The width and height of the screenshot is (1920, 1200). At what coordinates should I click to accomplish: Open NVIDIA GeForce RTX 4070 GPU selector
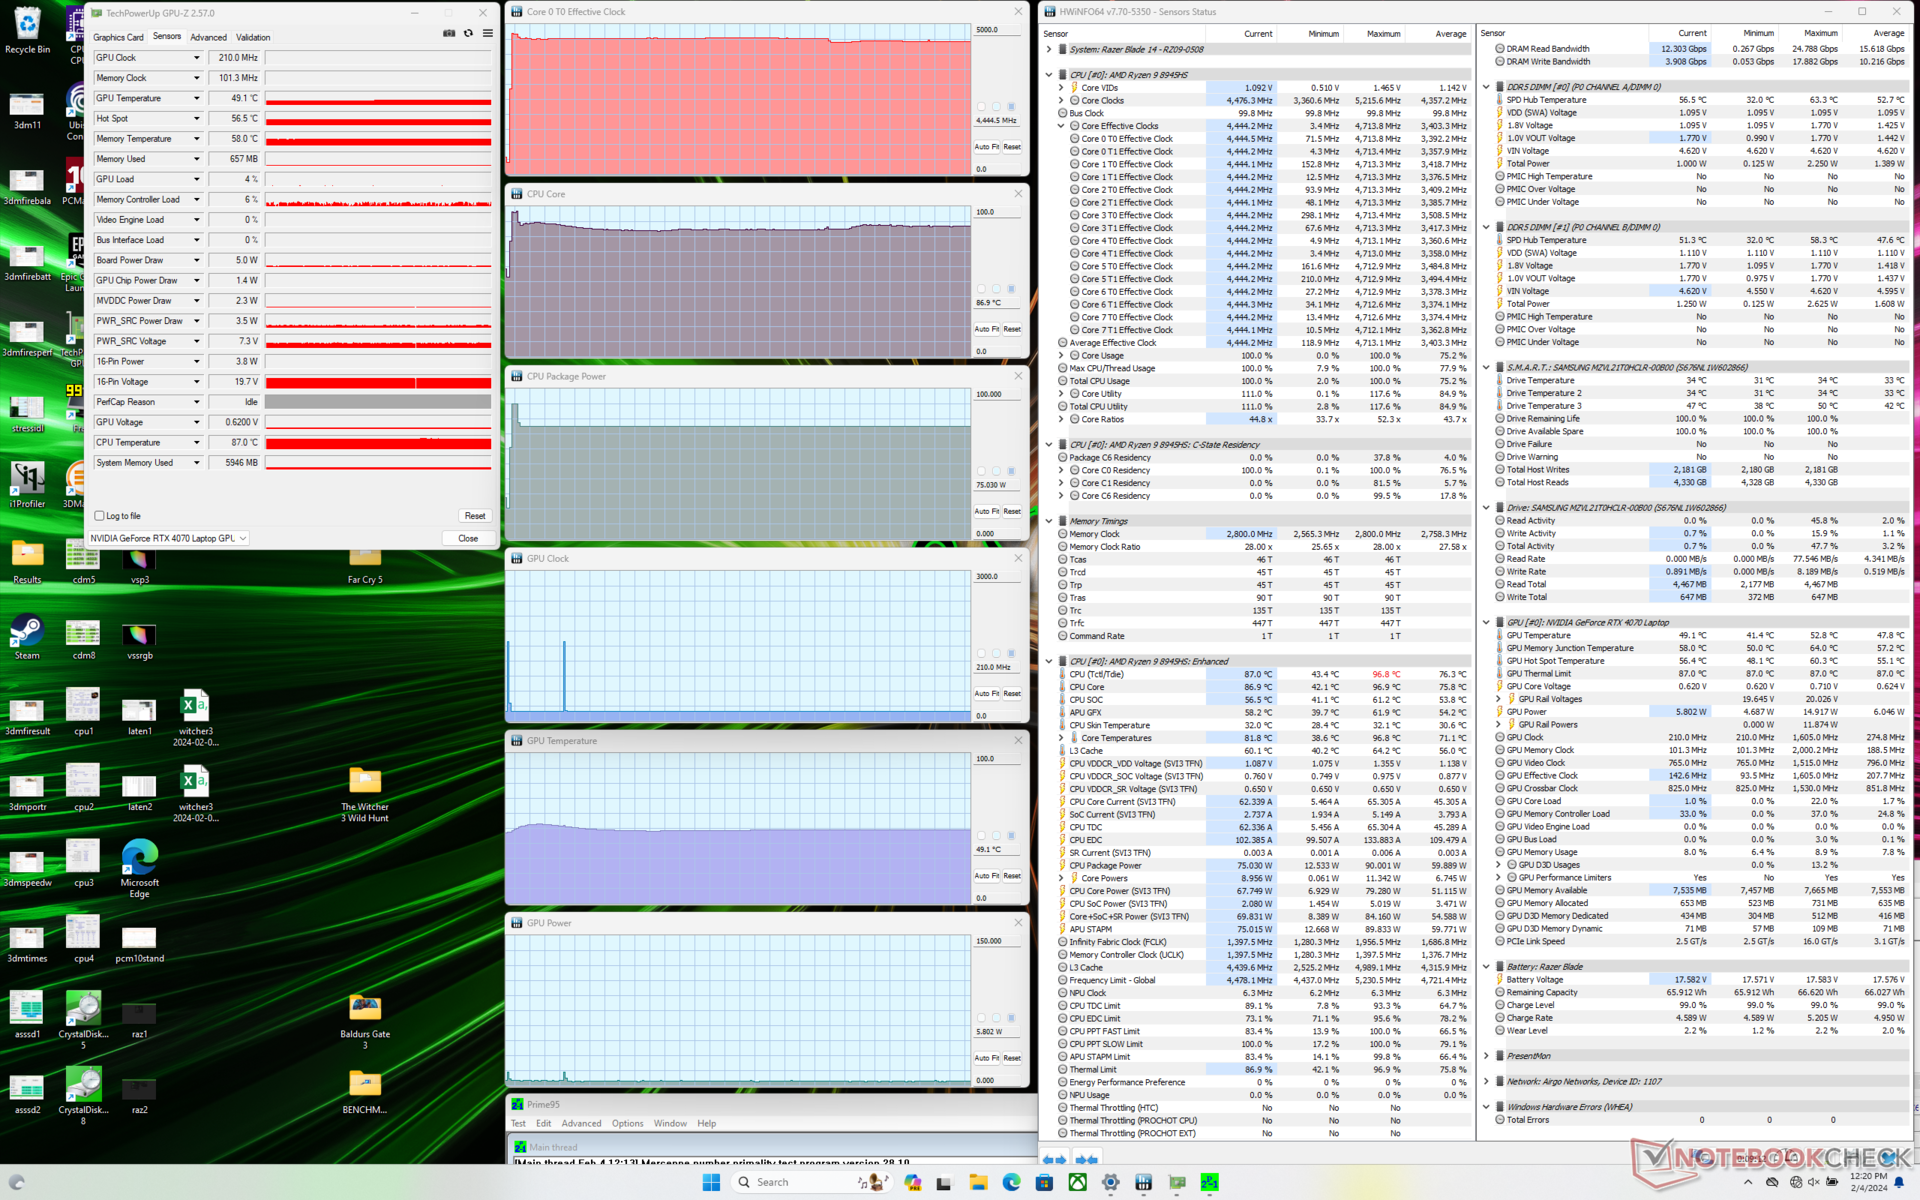pos(168,538)
